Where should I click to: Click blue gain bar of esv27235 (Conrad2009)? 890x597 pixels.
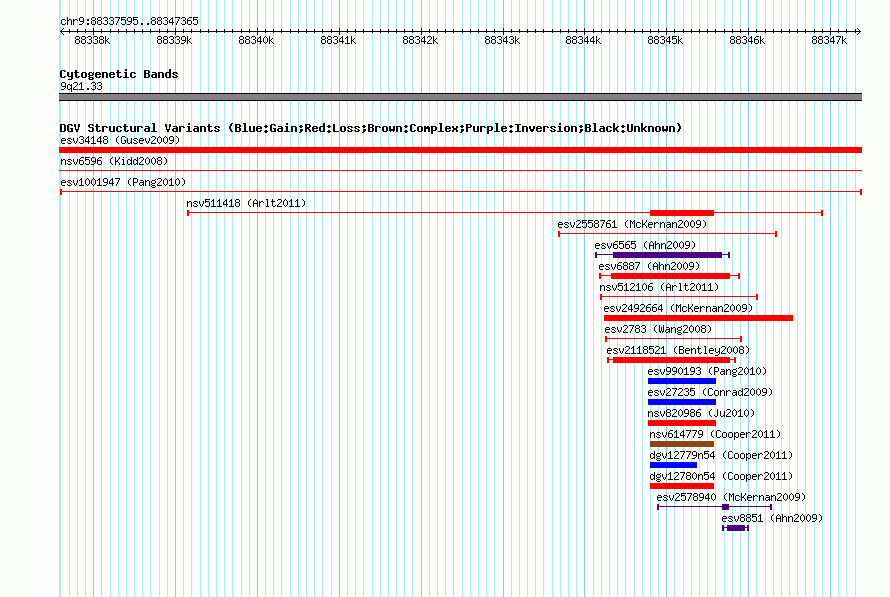(682, 402)
